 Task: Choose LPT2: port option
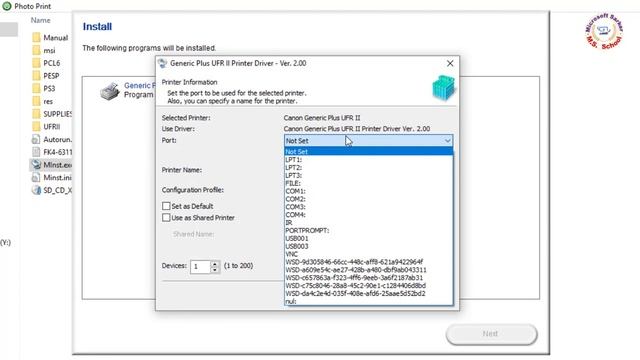pyautogui.click(x=369, y=167)
